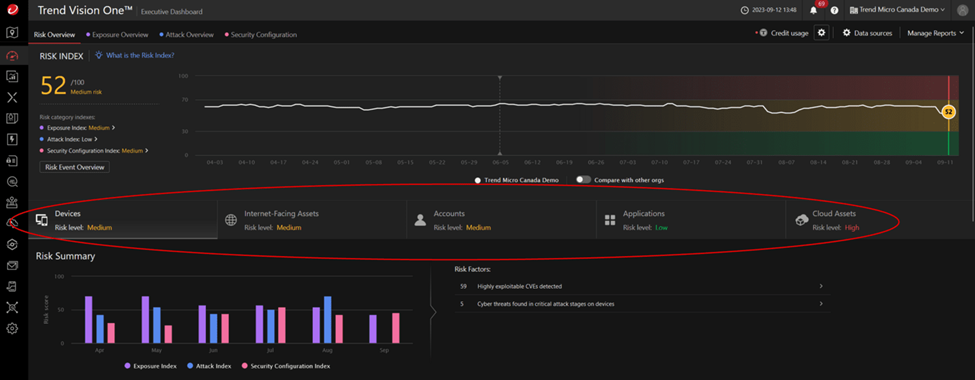
Task: Expand Highly exploitable CVEs detected chevron
Action: [821, 286]
